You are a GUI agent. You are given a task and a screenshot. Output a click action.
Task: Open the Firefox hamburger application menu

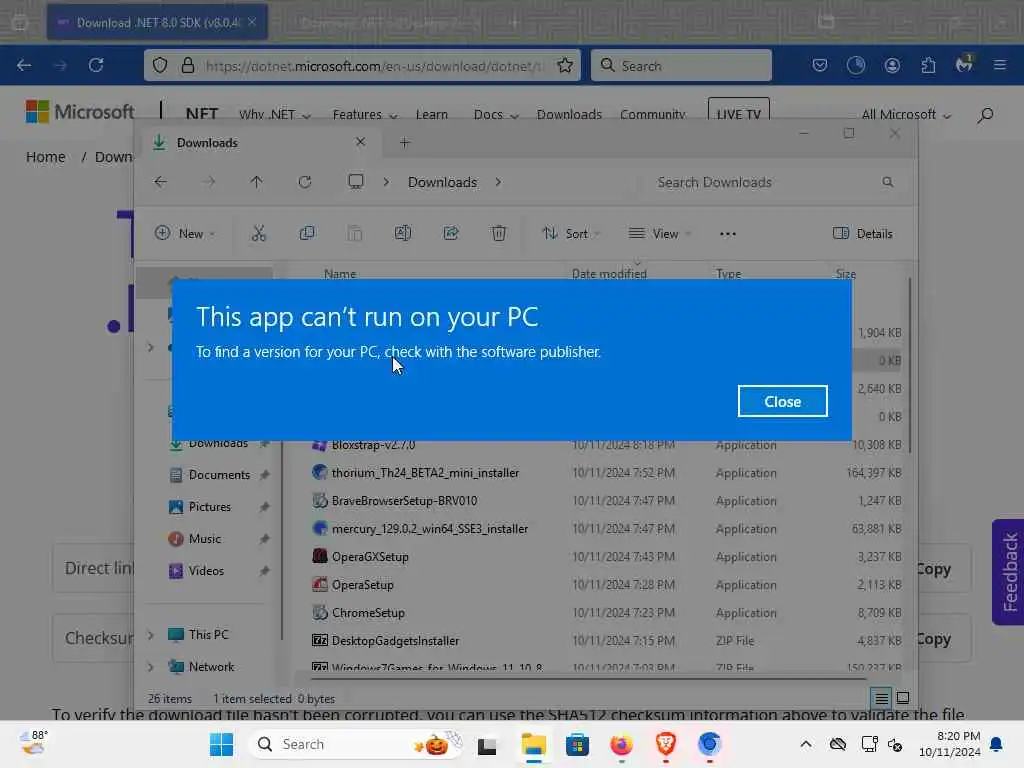pyautogui.click(x=999, y=65)
